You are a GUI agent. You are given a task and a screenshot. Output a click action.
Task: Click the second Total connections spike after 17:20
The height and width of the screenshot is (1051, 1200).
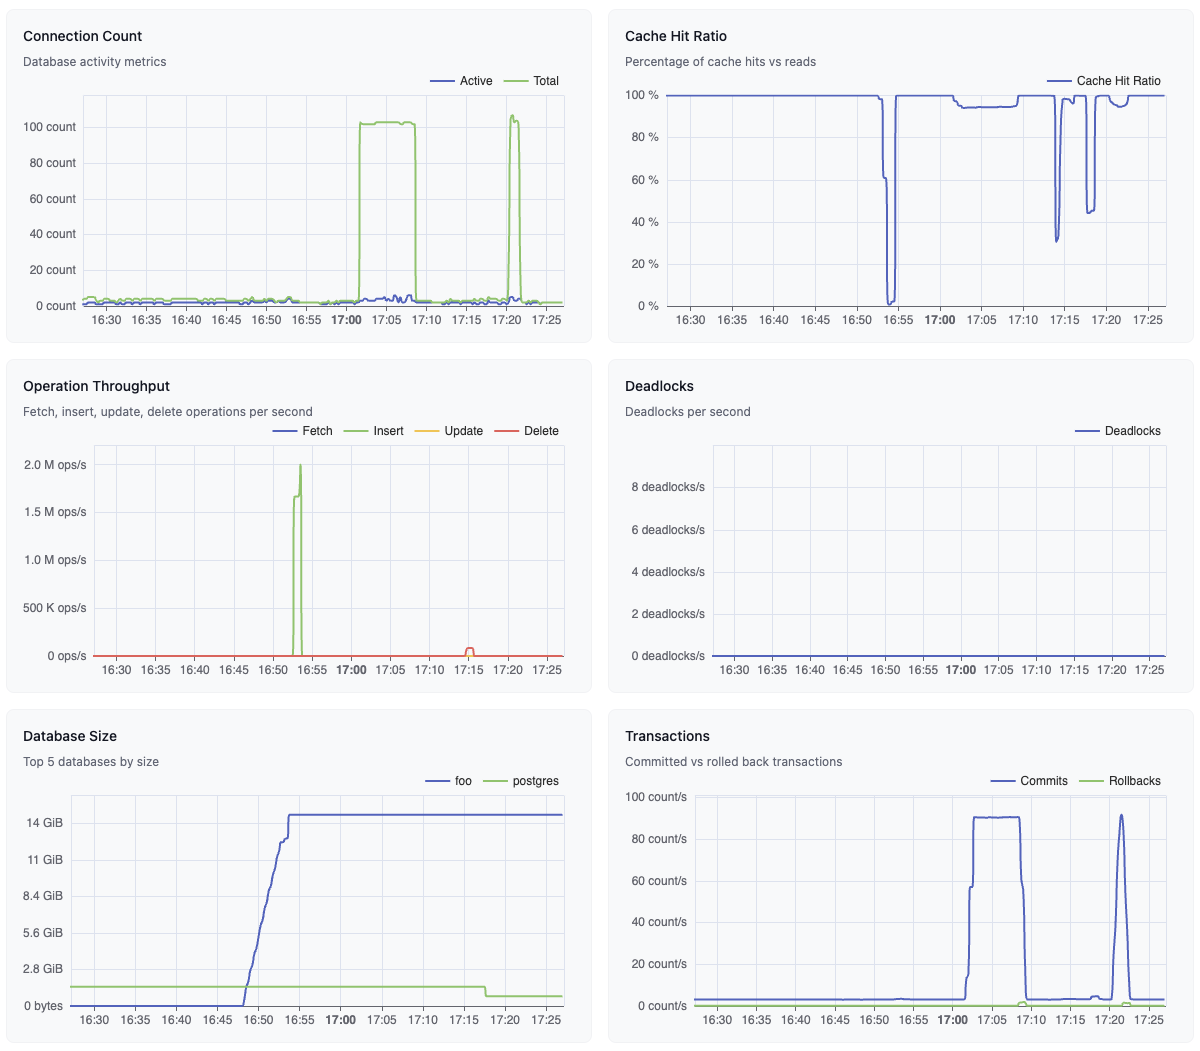(514, 118)
